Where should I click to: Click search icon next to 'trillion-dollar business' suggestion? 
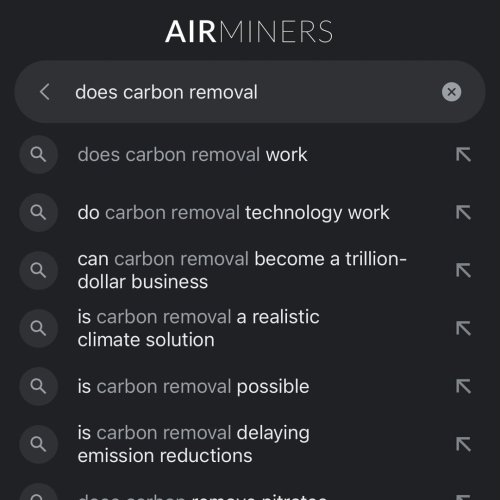pos(38,270)
